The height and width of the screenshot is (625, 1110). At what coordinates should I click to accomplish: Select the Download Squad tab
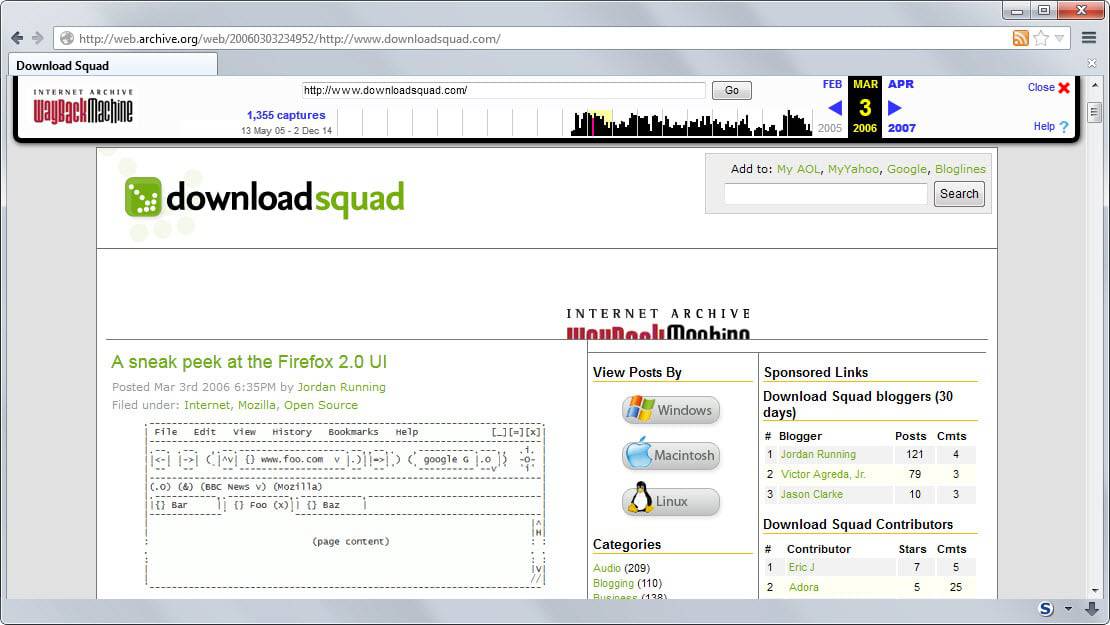pyautogui.click(x=113, y=65)
